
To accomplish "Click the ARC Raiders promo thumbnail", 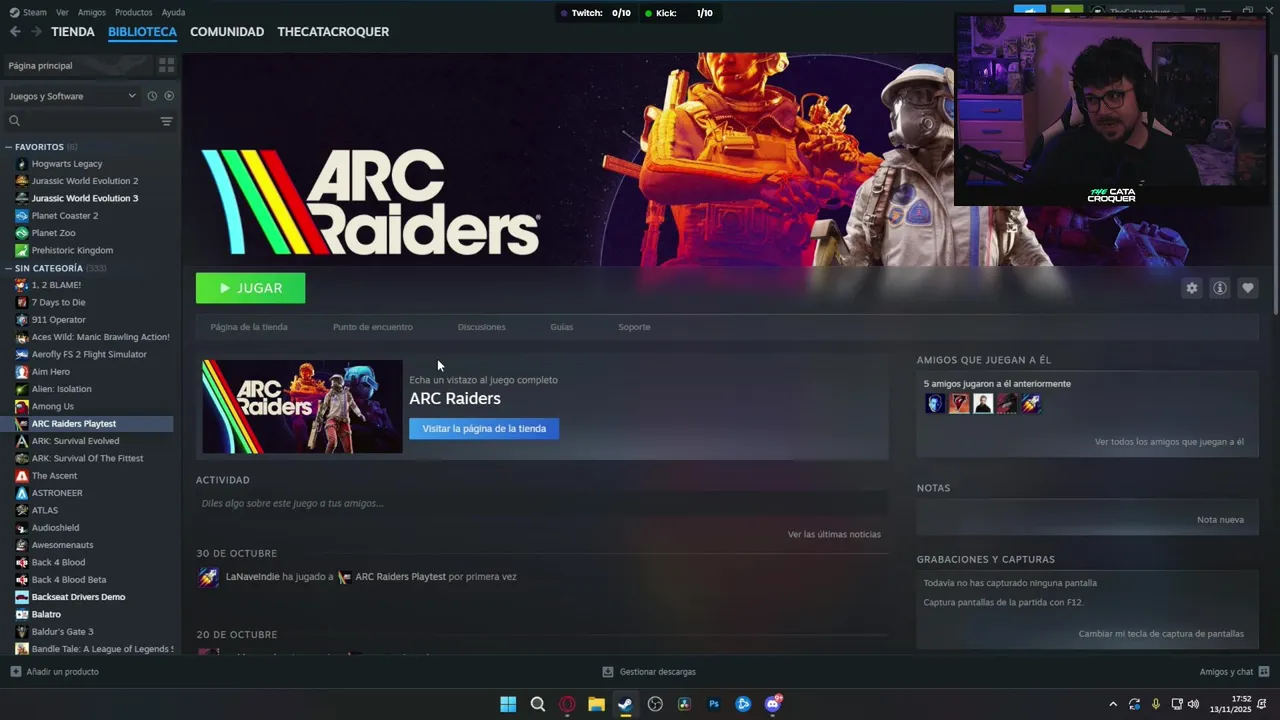I will click(x=302, y=407).
